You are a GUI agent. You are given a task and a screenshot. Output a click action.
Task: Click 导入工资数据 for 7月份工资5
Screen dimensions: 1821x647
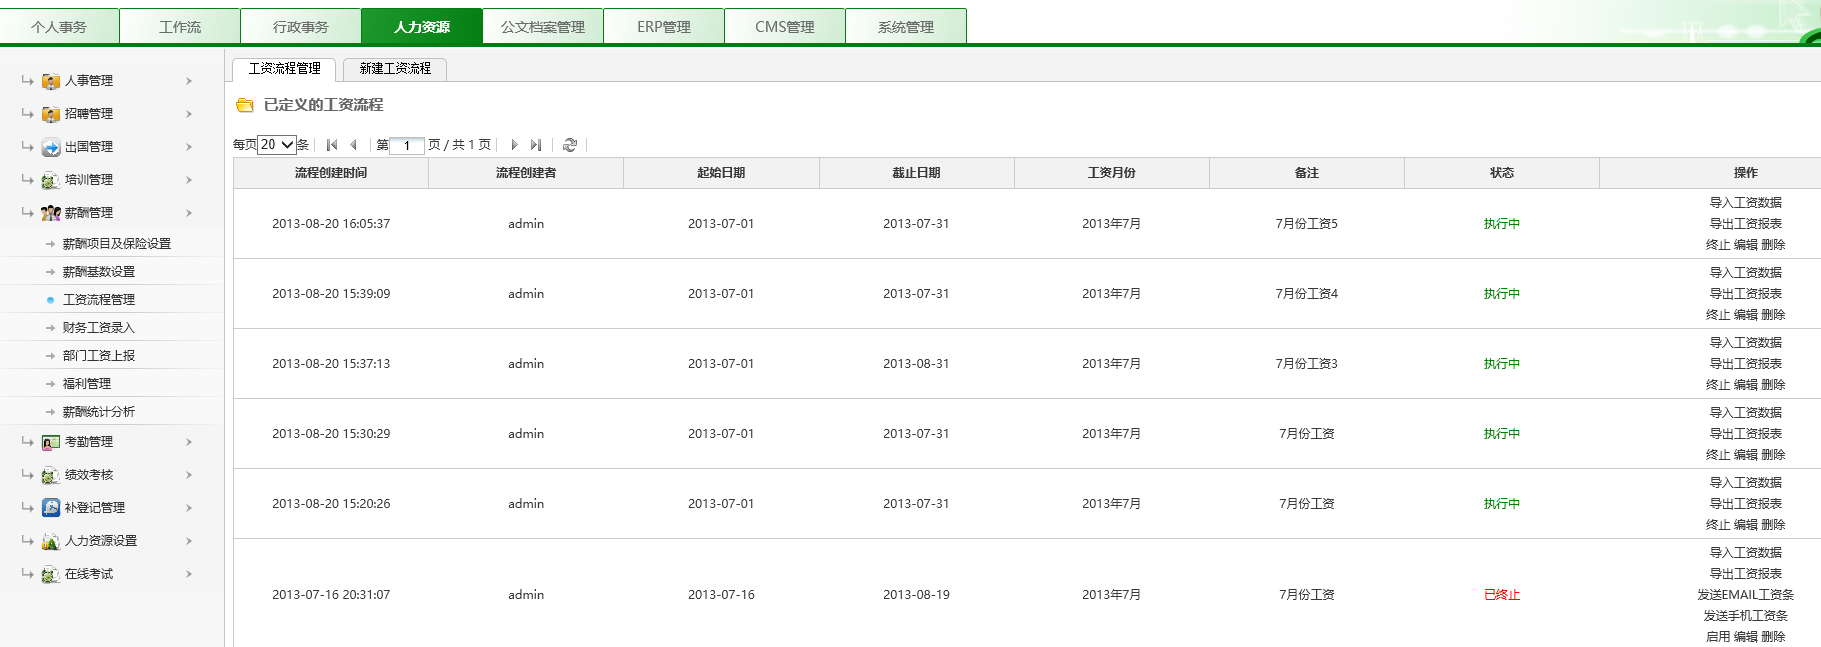[1745, 203]
